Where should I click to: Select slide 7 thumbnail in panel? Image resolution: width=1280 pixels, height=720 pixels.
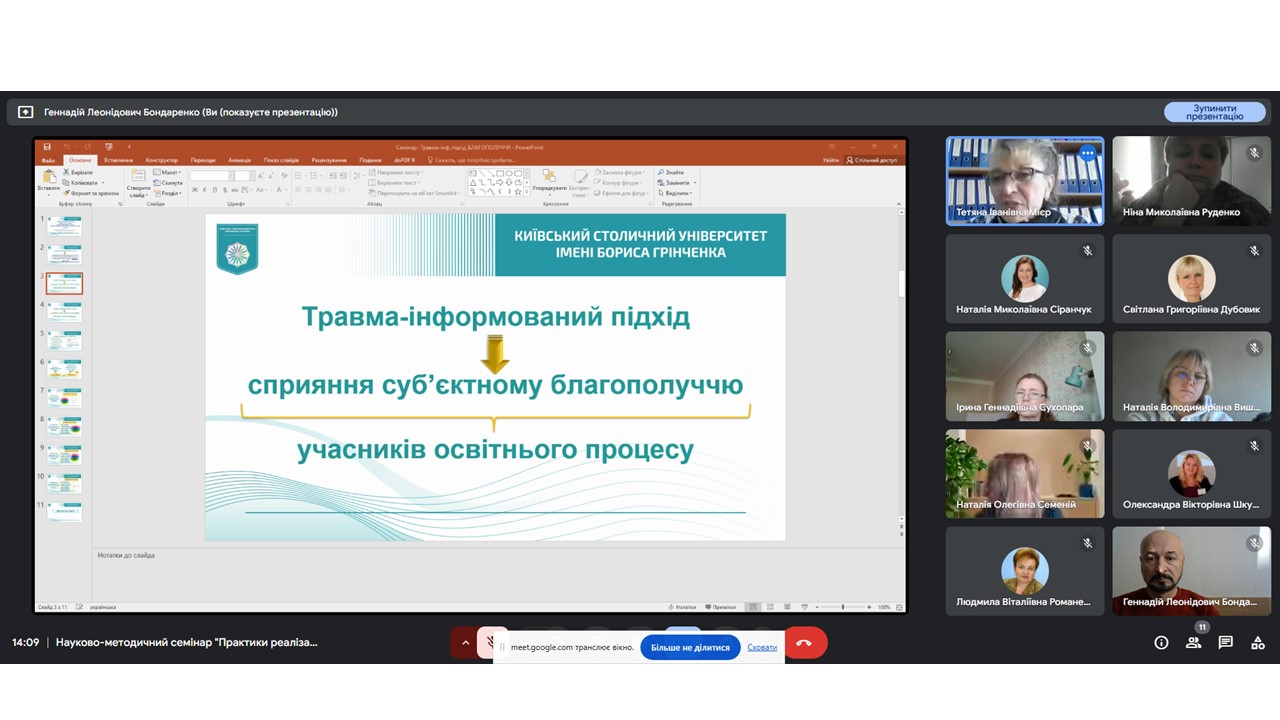click(x=64, y=397)
